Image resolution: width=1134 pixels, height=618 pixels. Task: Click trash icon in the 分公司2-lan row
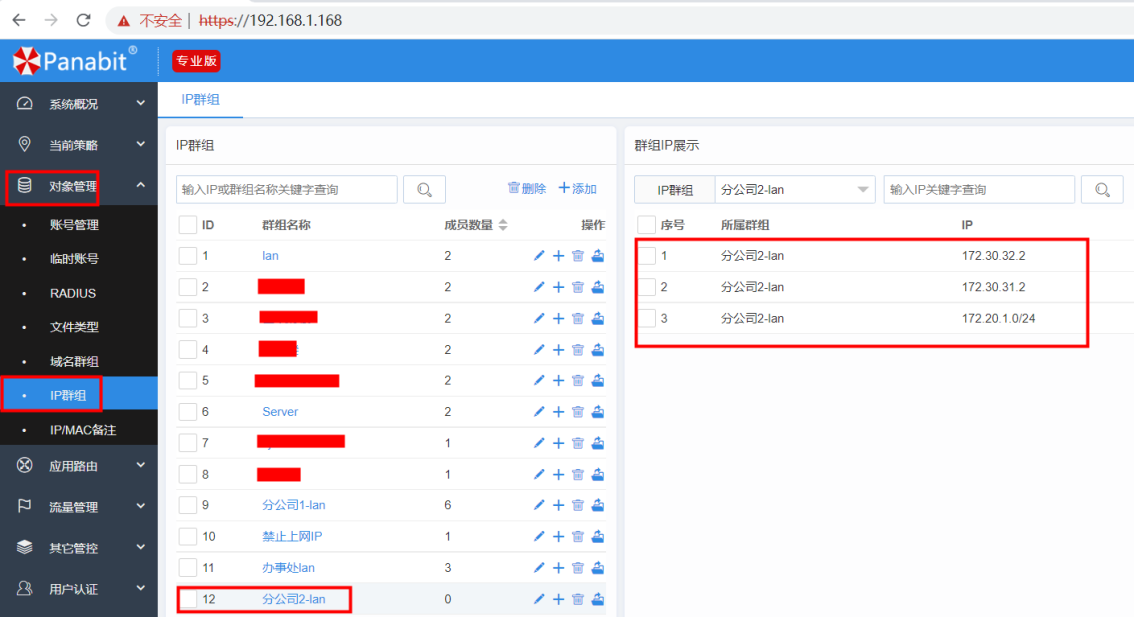click(x=578, y=599)
